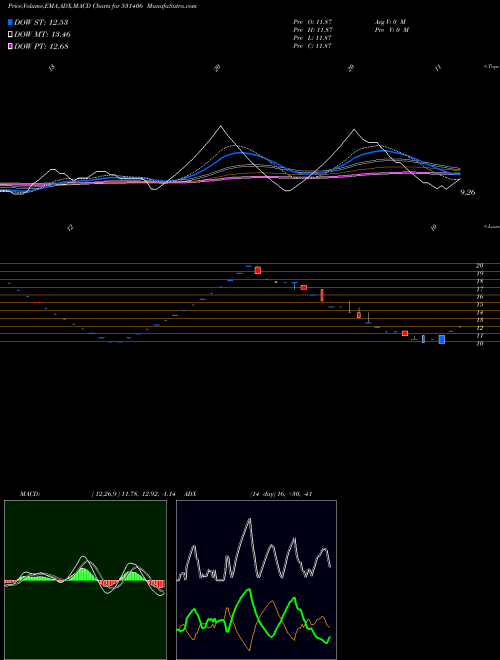Click the price axis label 13
500x660 pixels.
[x=479, y=320]
